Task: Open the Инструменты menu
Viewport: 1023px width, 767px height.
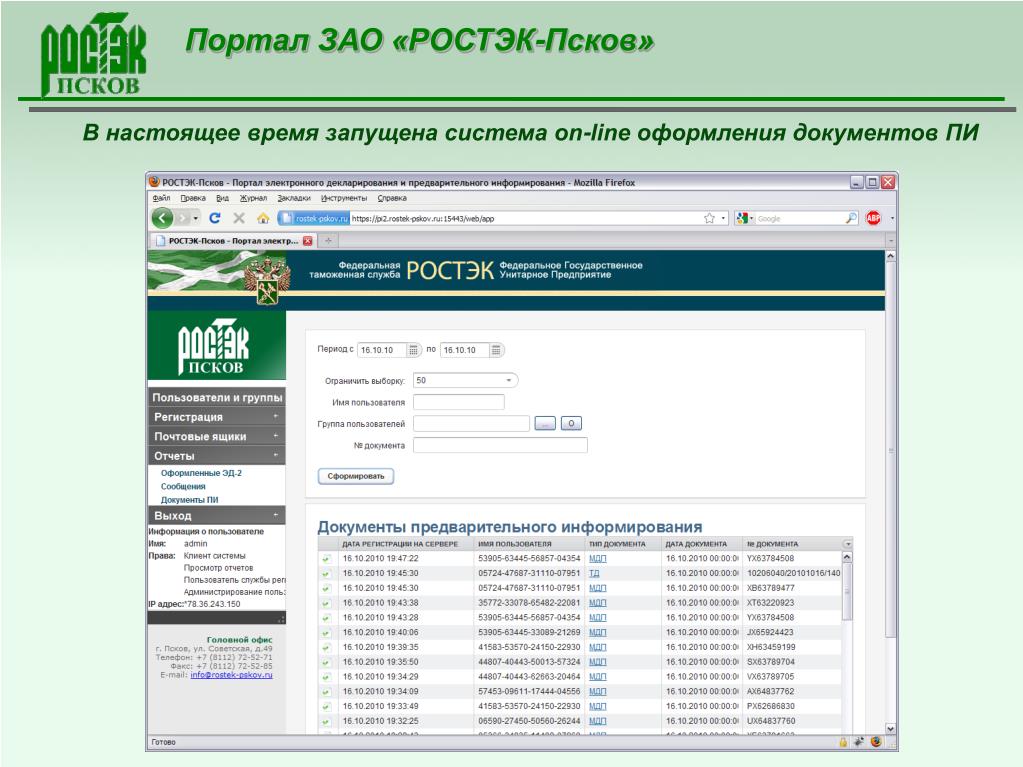Action: 344,198
